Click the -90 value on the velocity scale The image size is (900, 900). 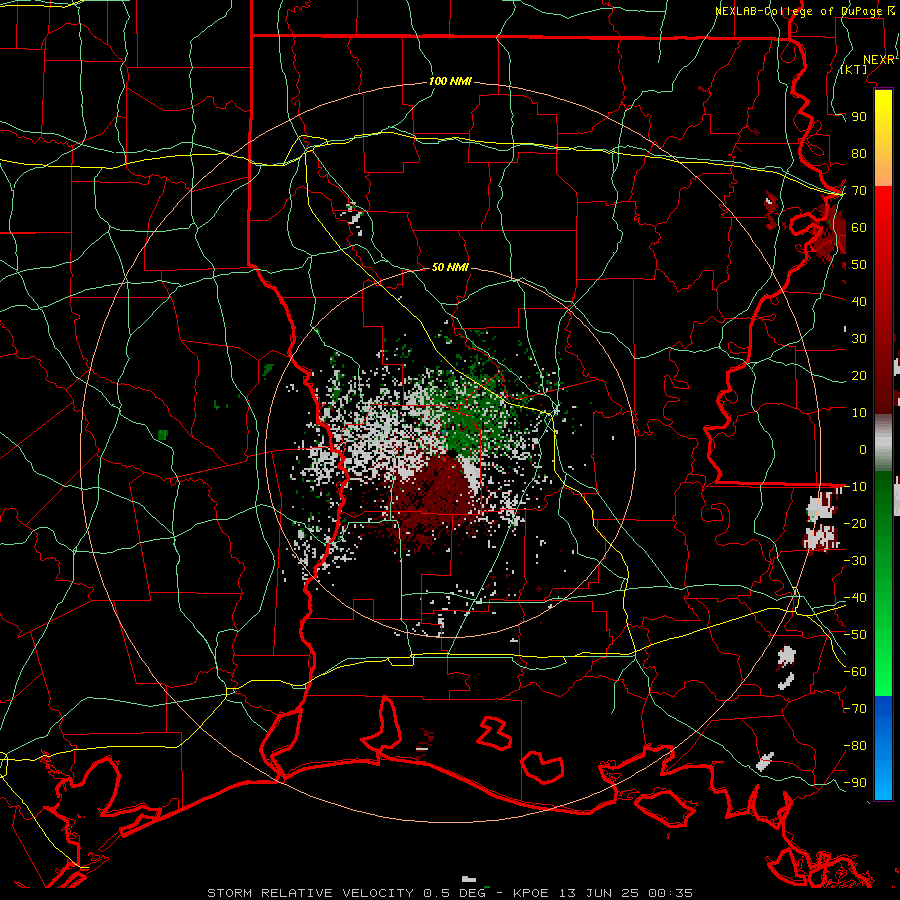[855, 783]
